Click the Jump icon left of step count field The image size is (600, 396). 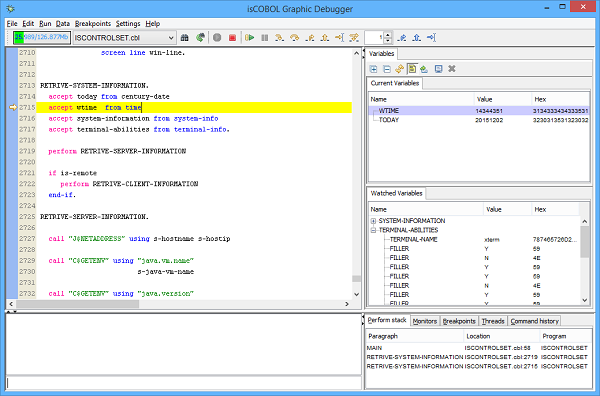click(x=354, y=37)
